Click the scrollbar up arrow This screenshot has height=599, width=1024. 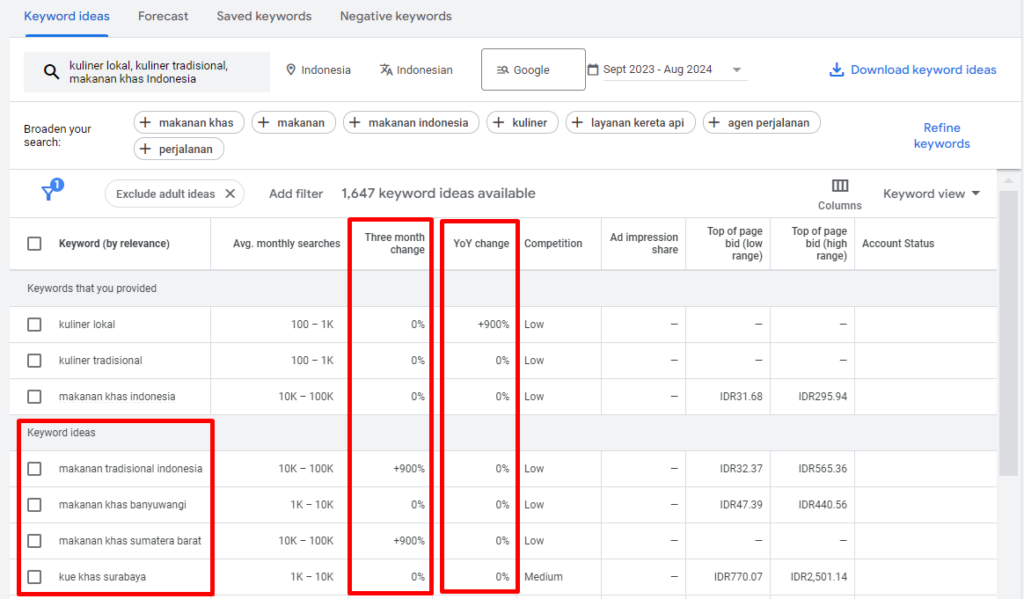(1009, 180)
